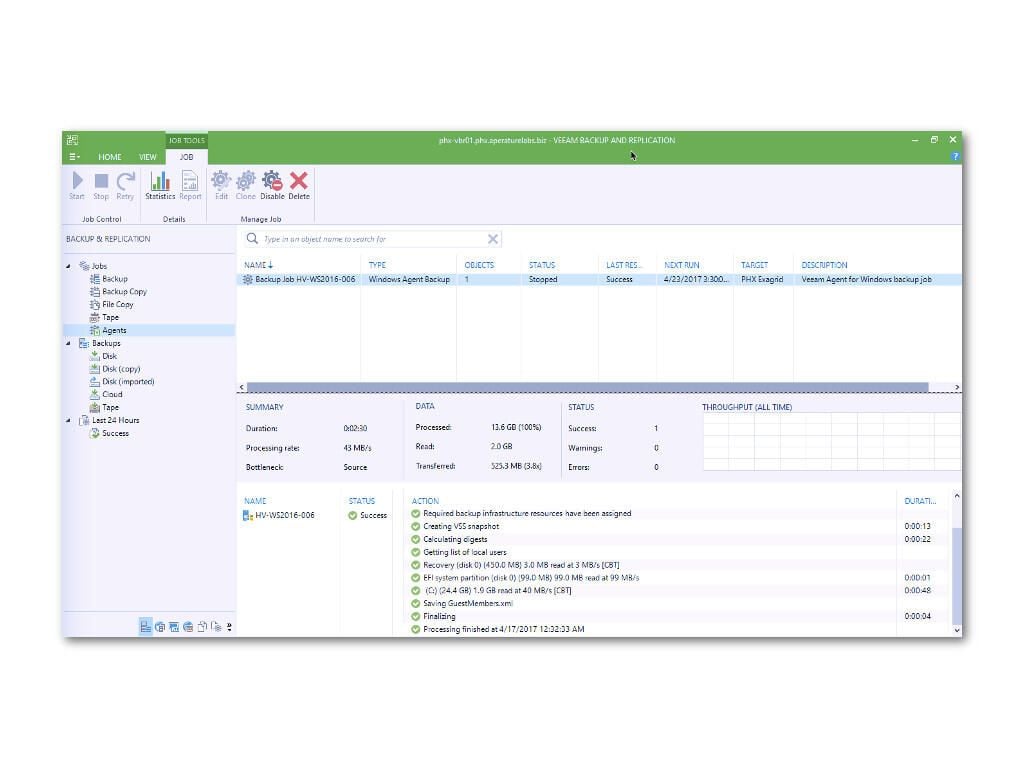Select the HV-WS2016-006 machine in the details list
Screen dimensions: 1024x768
(x=279, y=515)
